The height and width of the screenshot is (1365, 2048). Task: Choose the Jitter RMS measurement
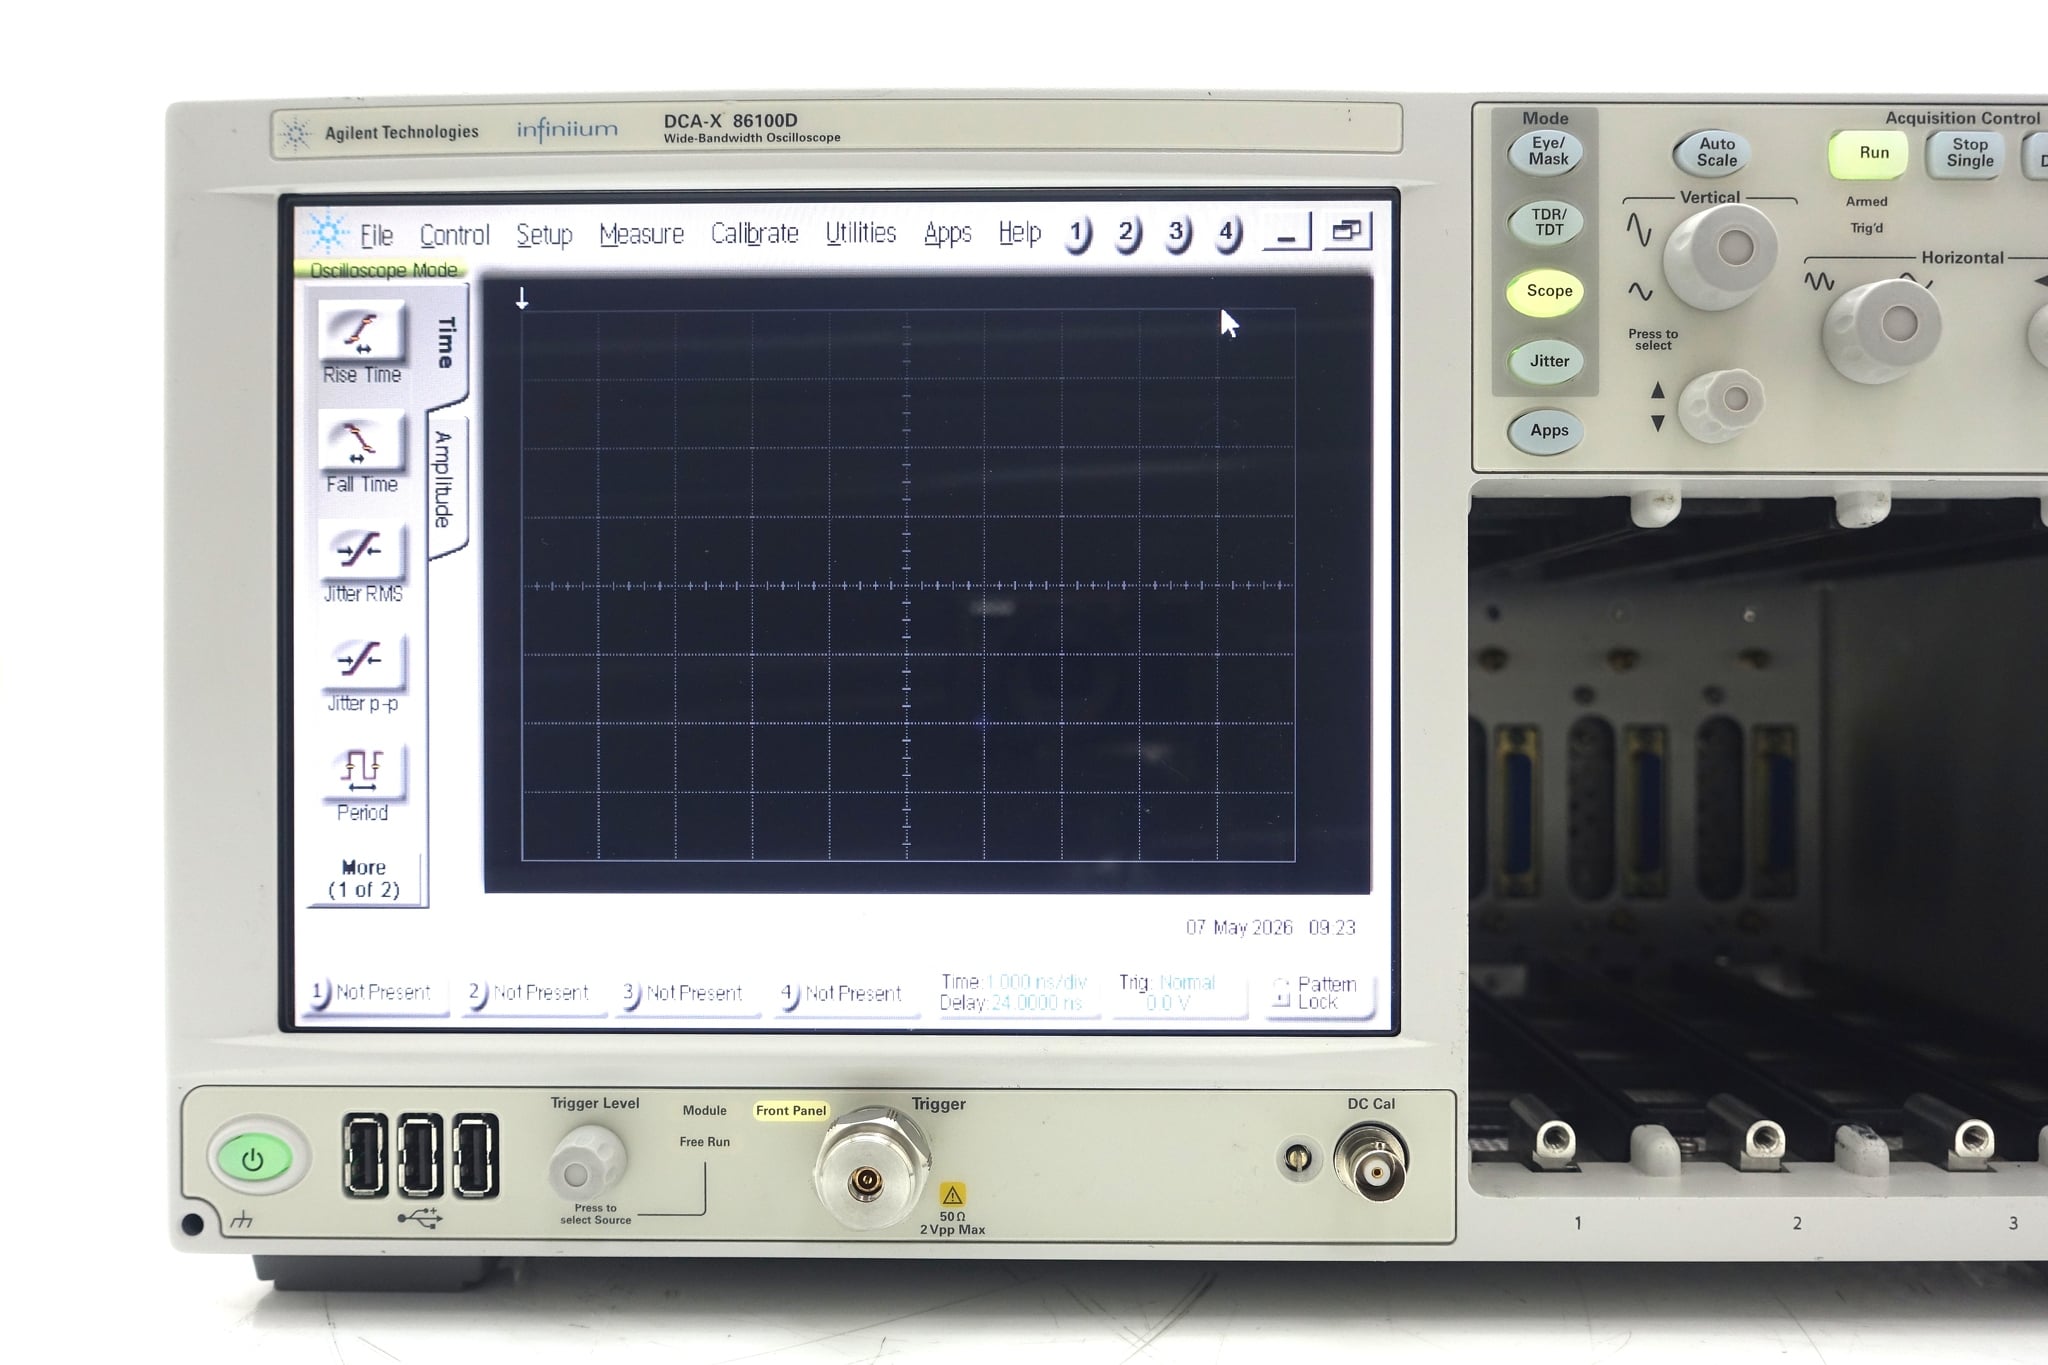362,552
